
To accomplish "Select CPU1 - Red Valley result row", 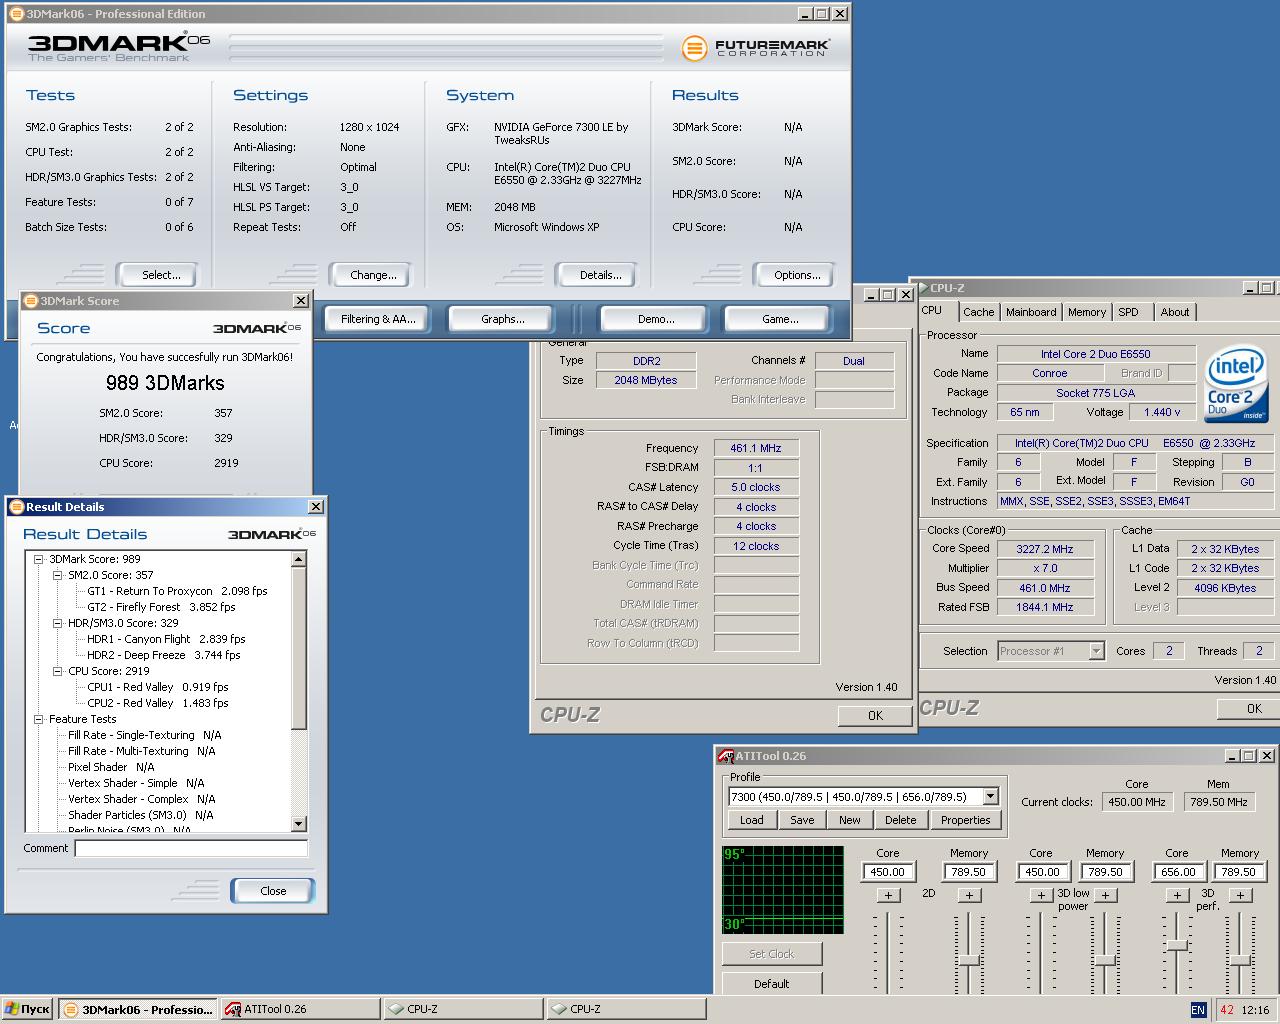I will (157, 687).
